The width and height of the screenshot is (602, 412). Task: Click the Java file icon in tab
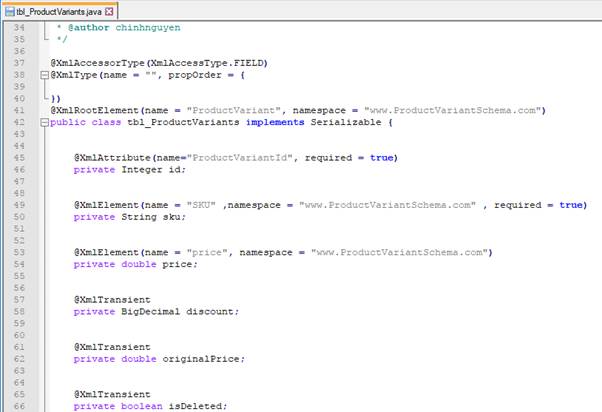point(10,12)
